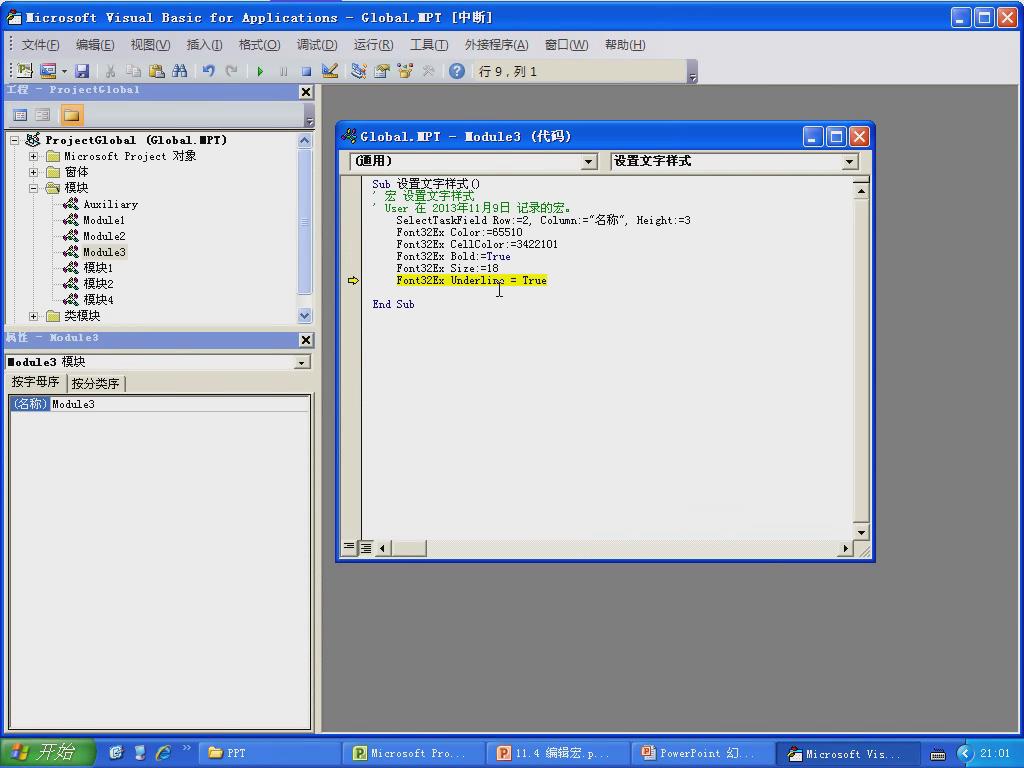Click the code window vertical scroll down arrow
This screenshot has width=1024, height=768.
coord(861,532)
